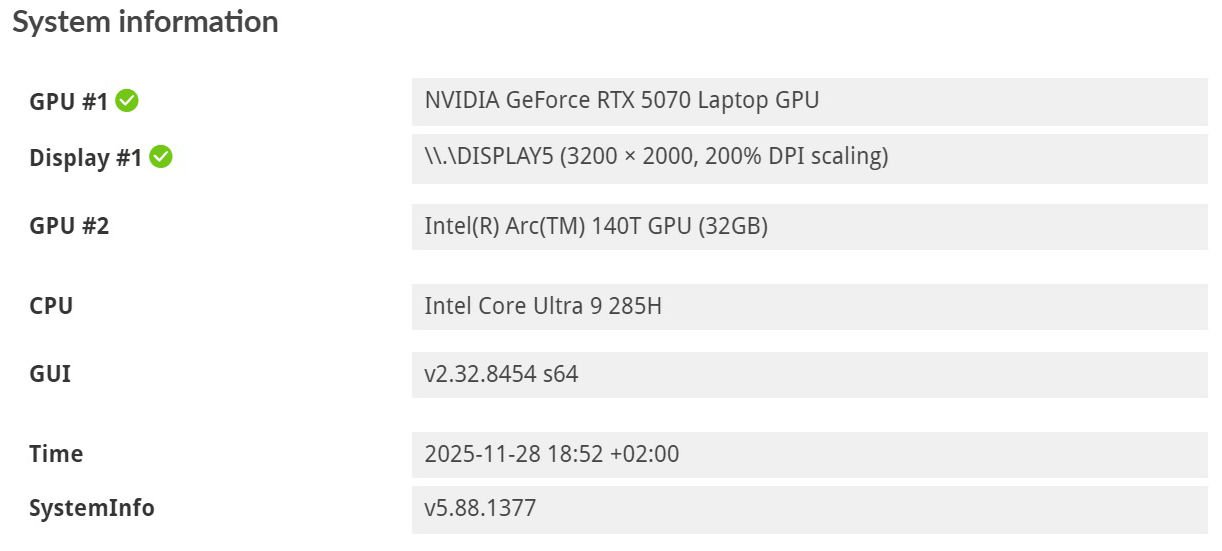Click the green checkmark beside Display #1
Screen dimensions: 1222x551
[161, 157]
